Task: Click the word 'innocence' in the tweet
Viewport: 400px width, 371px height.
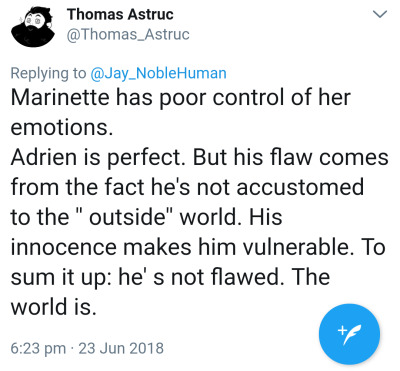Action: tap(63, 247)
